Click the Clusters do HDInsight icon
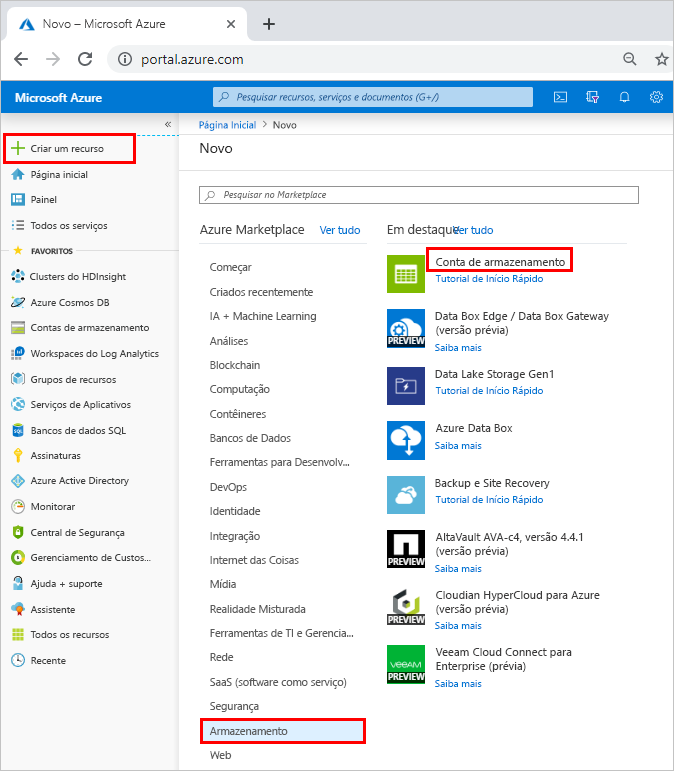This screenshot has height=771, width=674. point(18,276)
